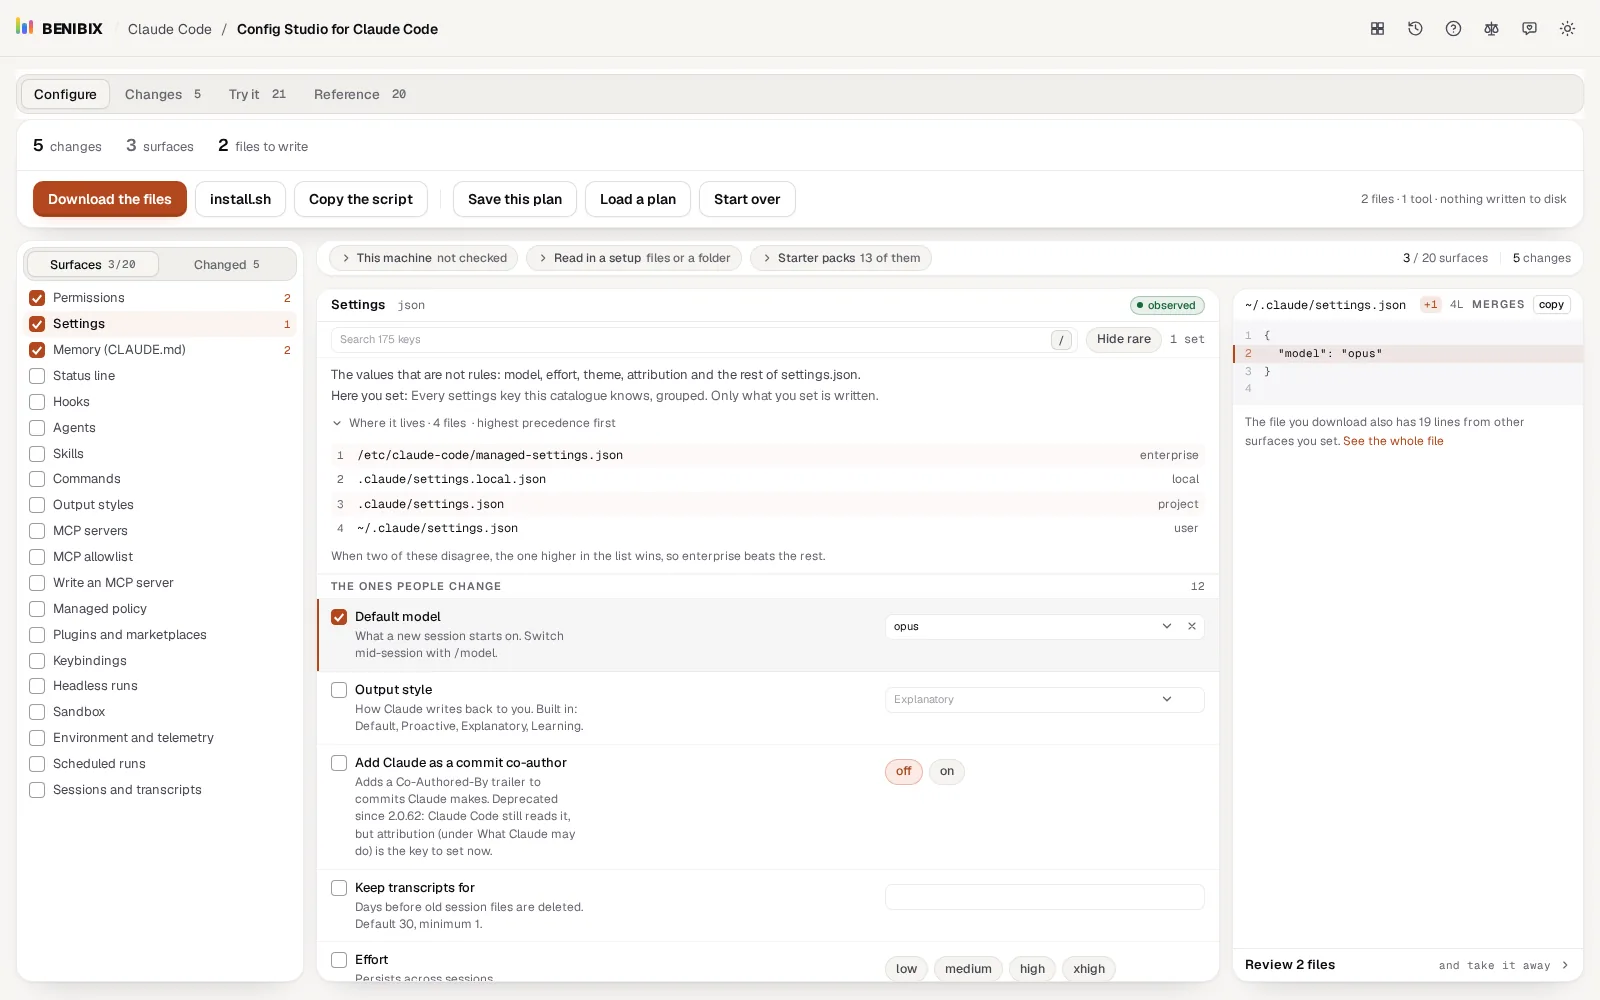Click the Hide rare button

click(1123, 339)
